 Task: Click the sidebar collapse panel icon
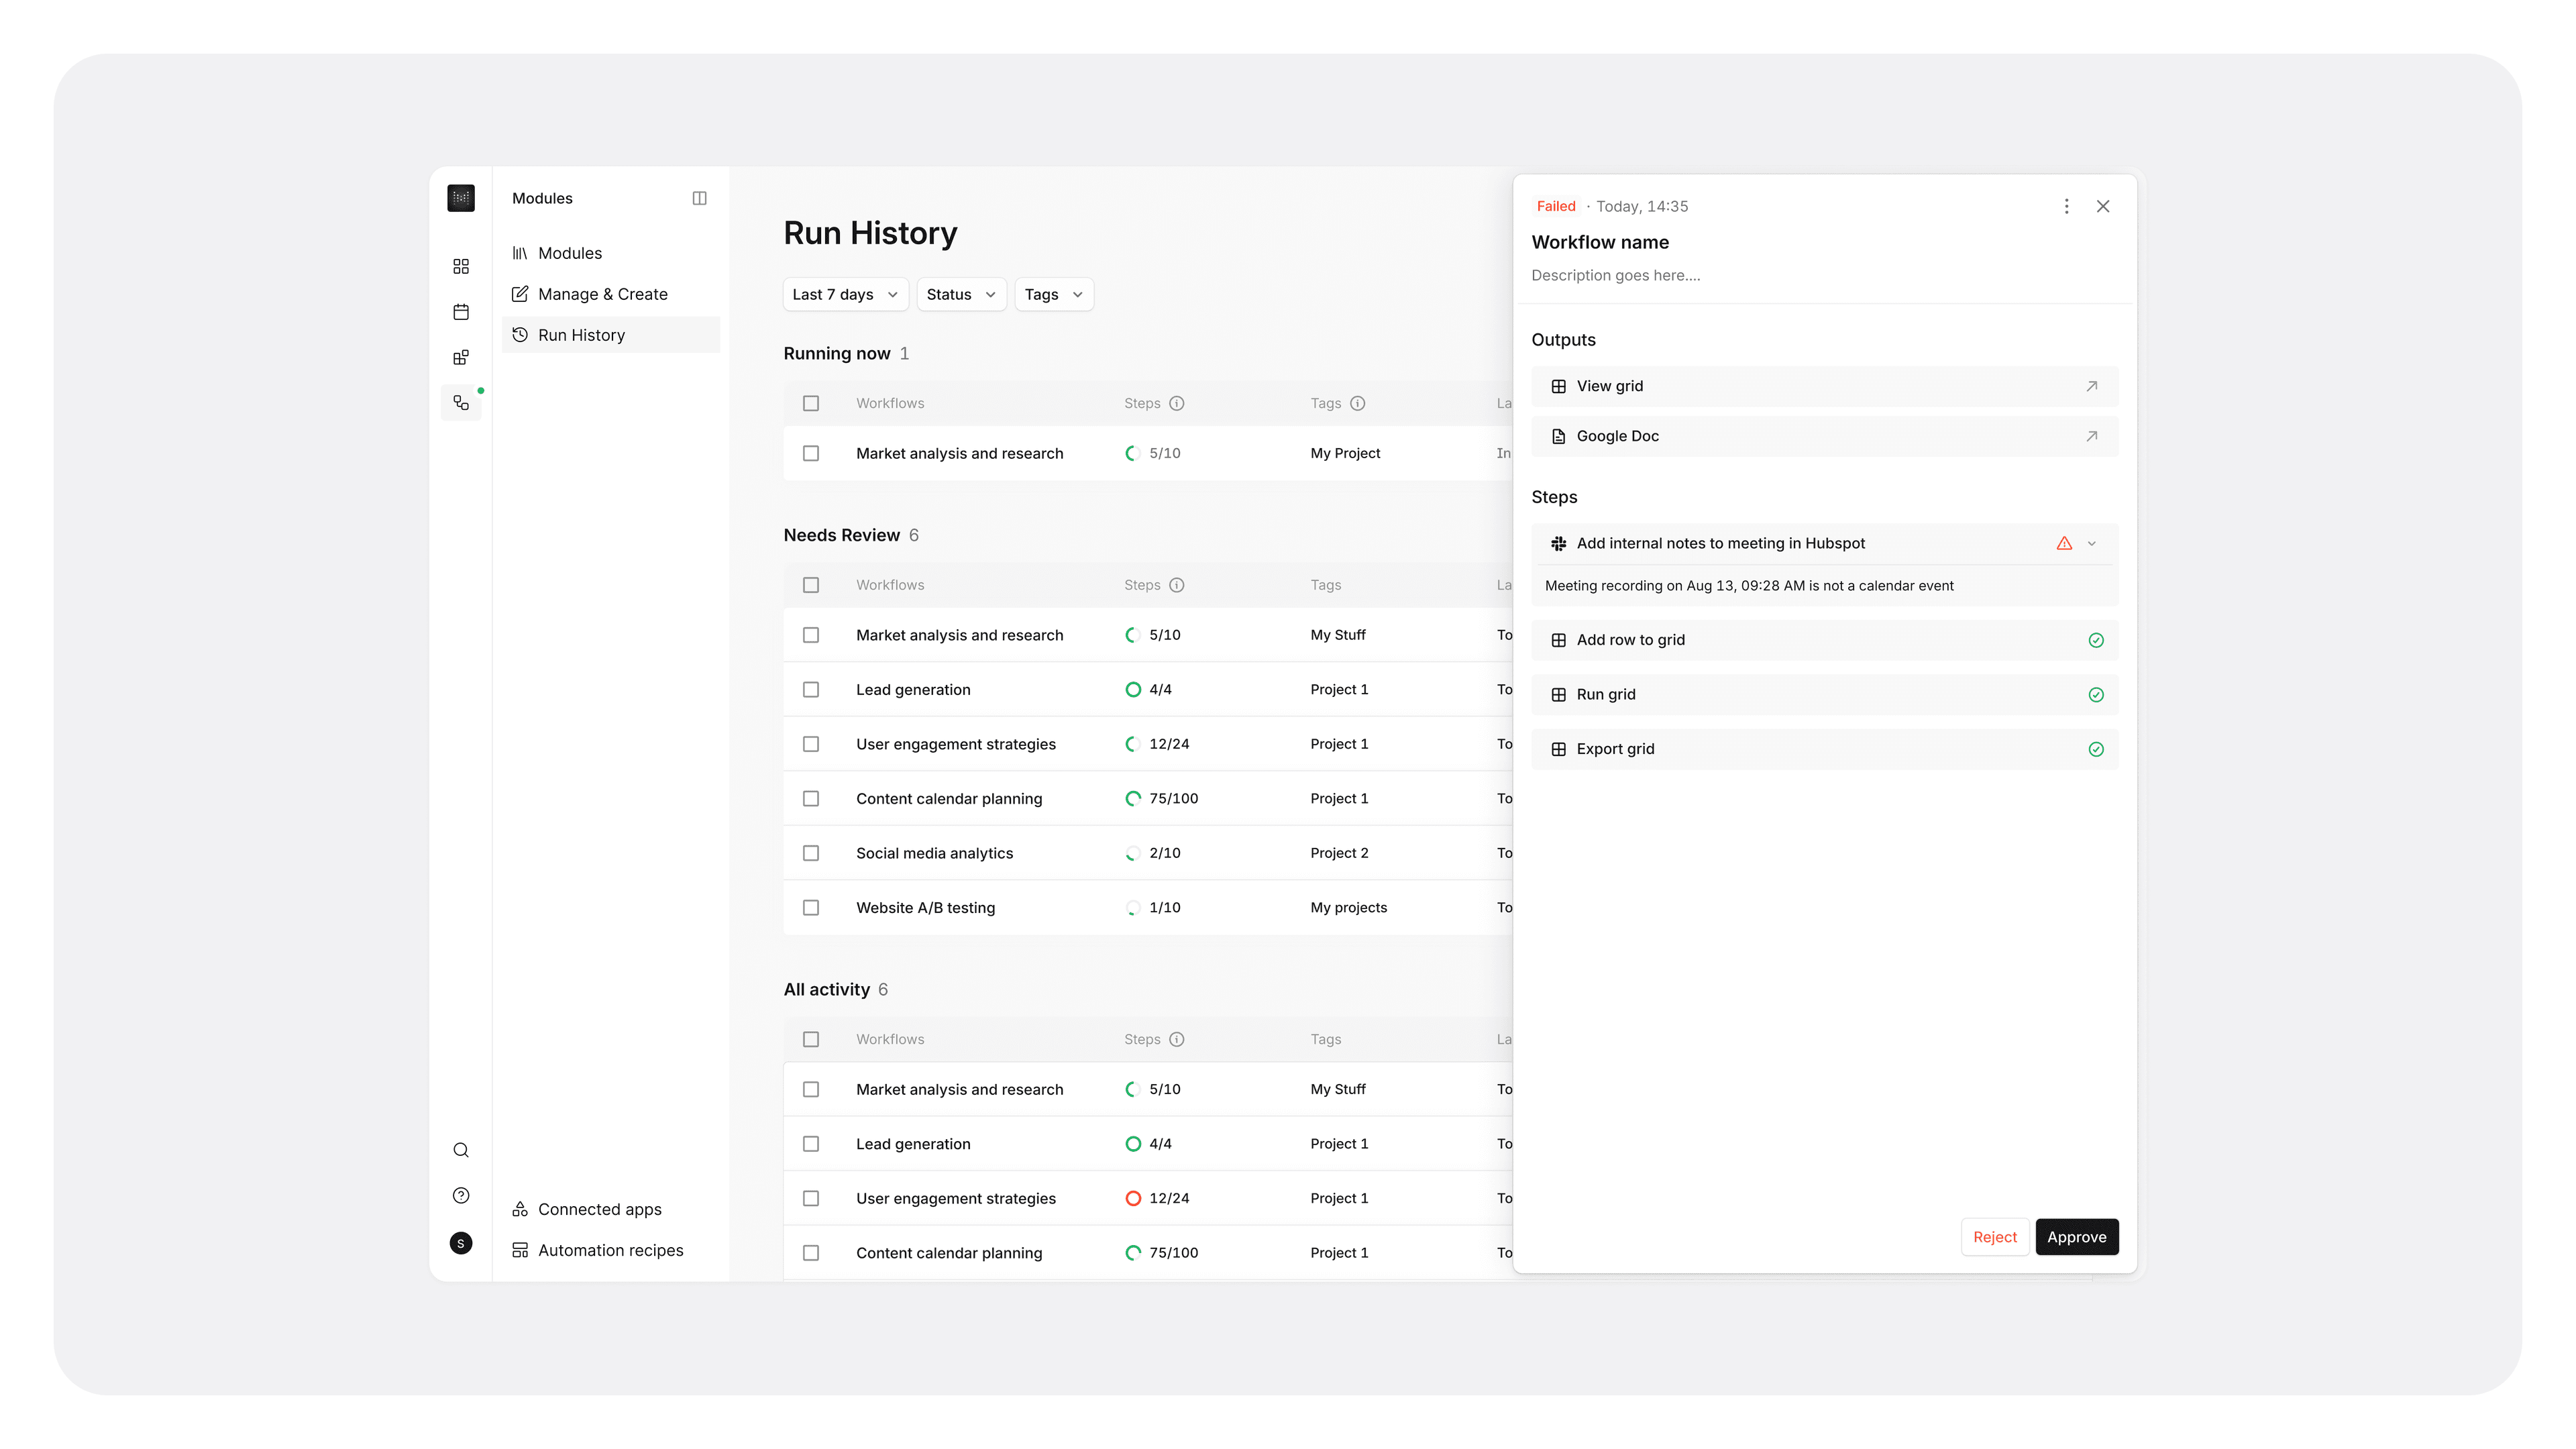pyautogui.click(x=699, y=198)
